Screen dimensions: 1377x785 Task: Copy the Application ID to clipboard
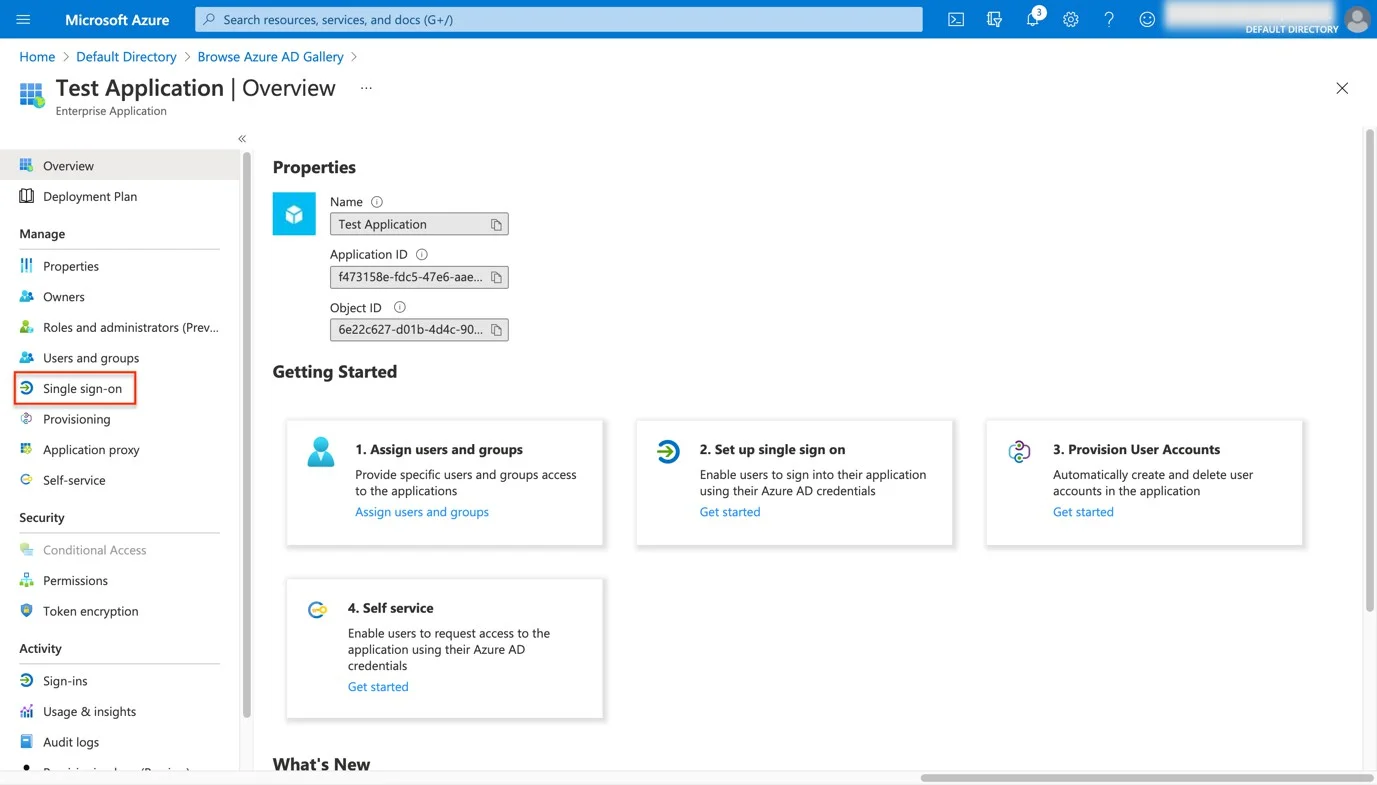(496, 277)
